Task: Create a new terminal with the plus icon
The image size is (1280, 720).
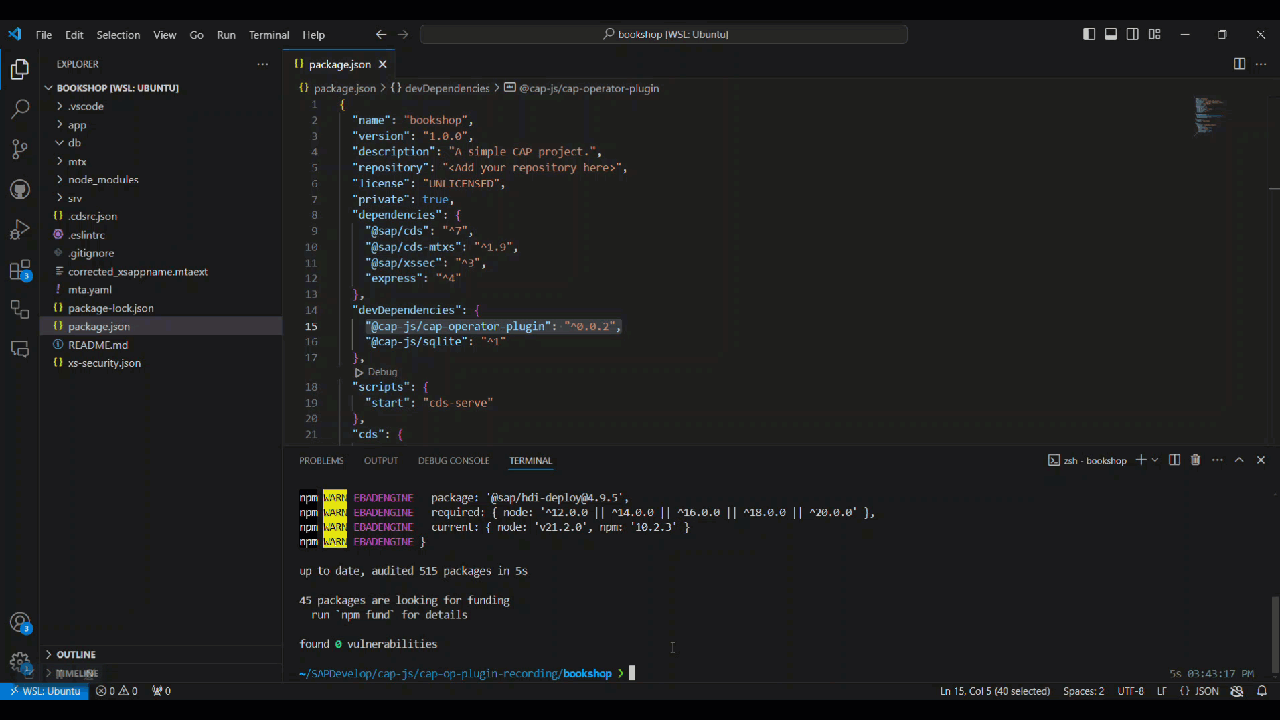Action: pos(1141,460)
